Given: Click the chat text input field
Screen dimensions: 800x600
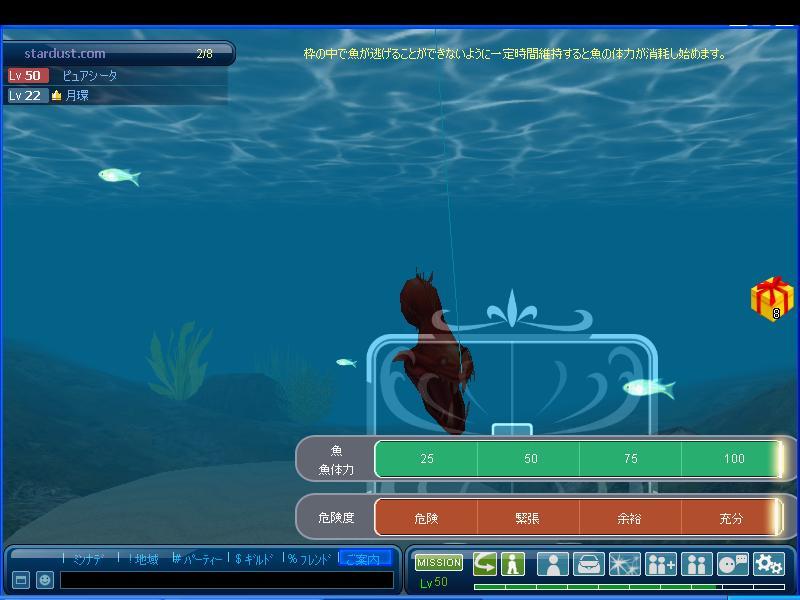Looking at the screenshot, I should pyautogui.click(x=226, y=580).
